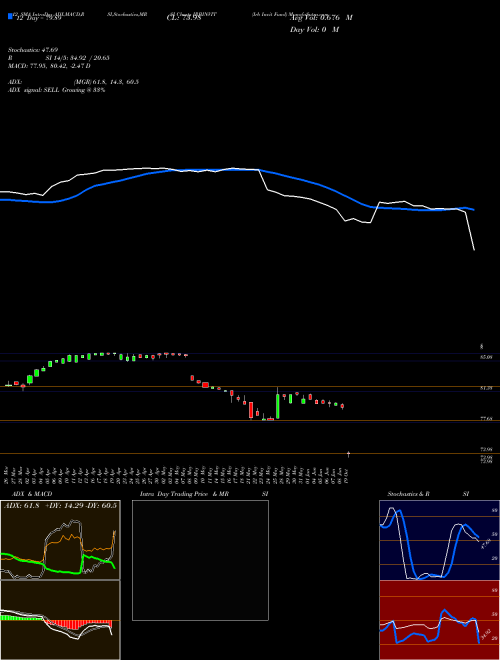Click the 'Day Vol: 0 M' text

[x=314, y=30]
